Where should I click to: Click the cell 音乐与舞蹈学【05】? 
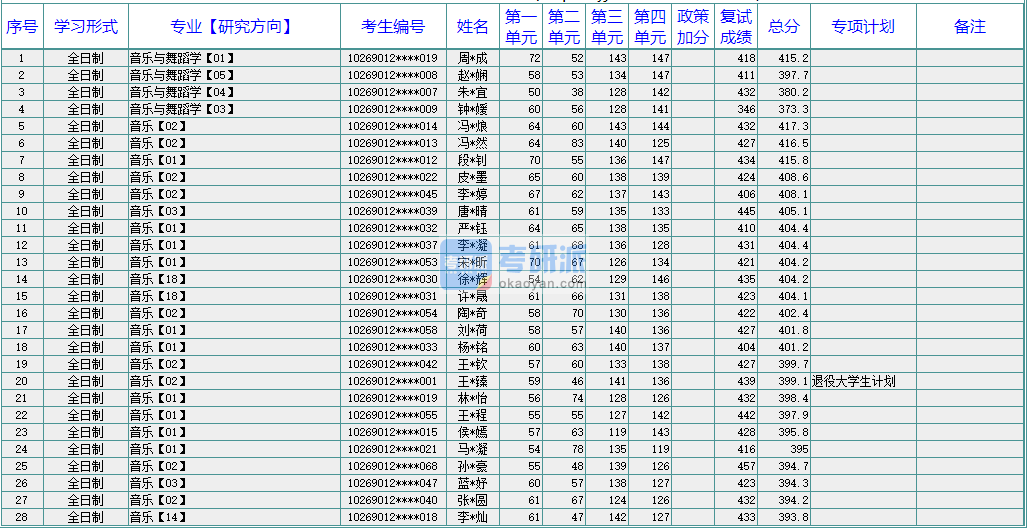(182, 75)
